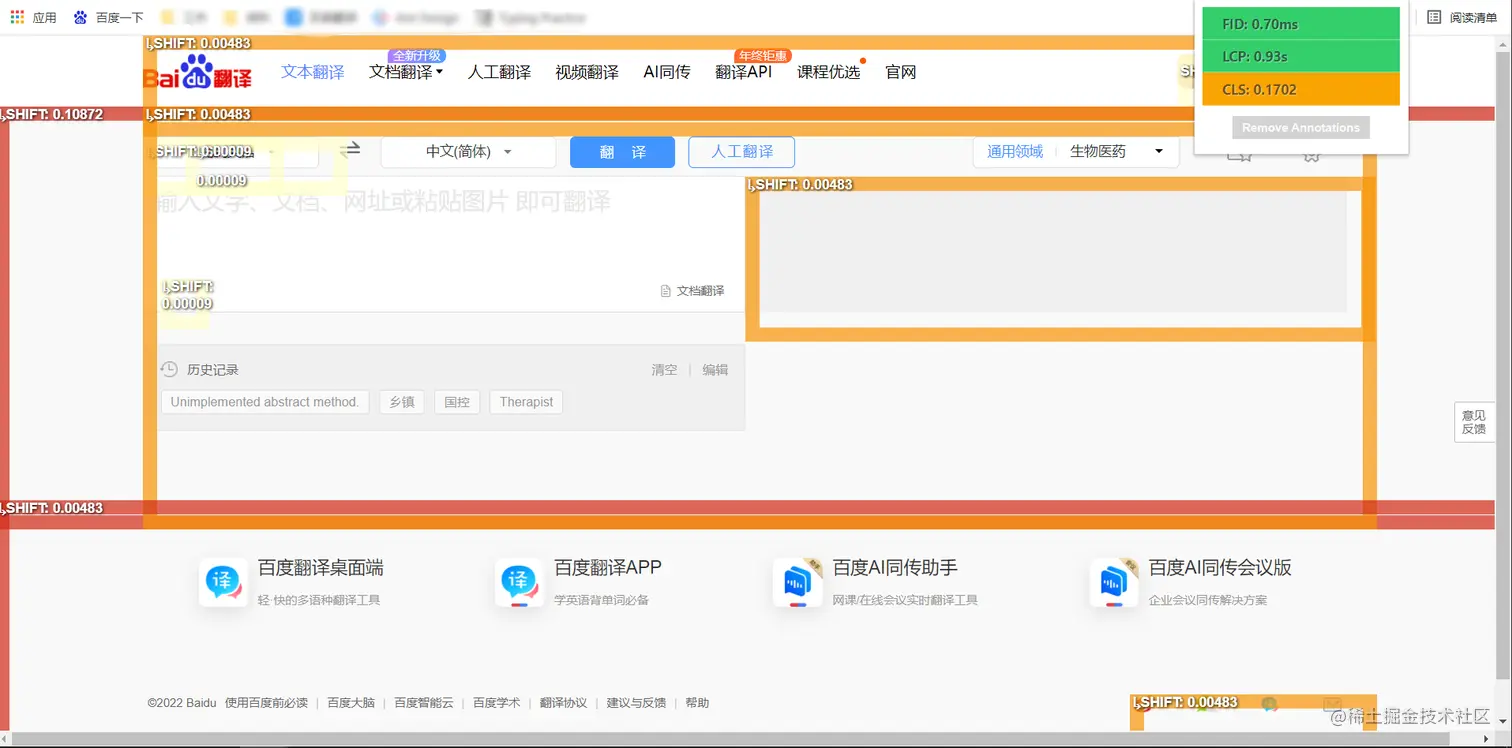1512x748 pixels.
Task: Click the 文档翻译 document translation icon
Action: (x=665, y=290)
